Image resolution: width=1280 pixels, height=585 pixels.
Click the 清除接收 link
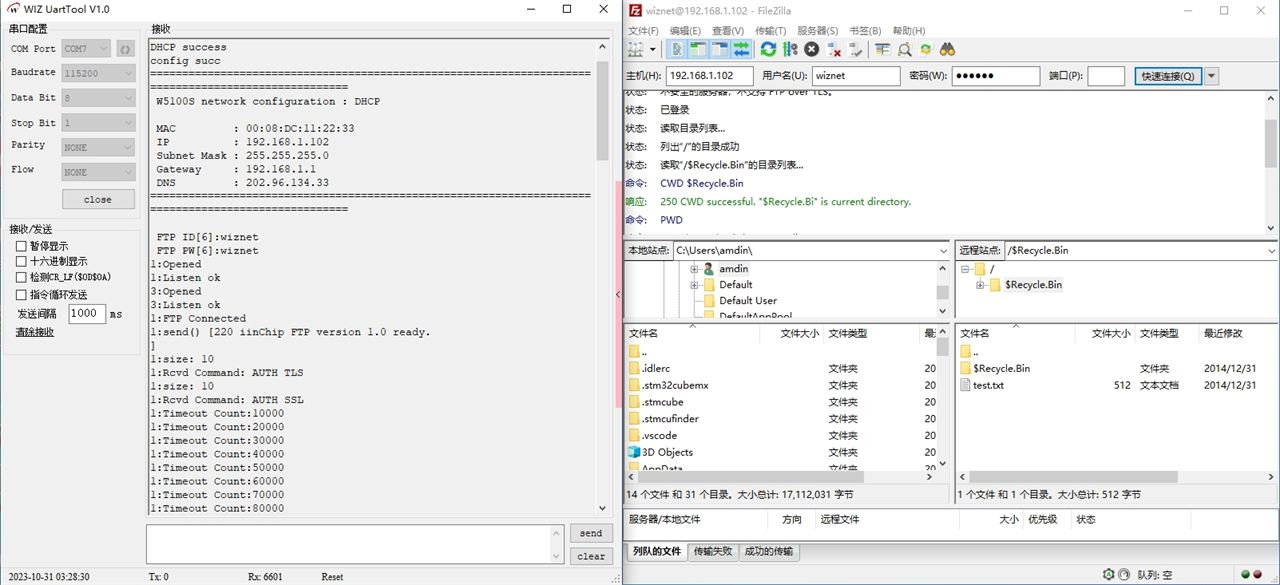pyautogui.click(x=35, y=332)
